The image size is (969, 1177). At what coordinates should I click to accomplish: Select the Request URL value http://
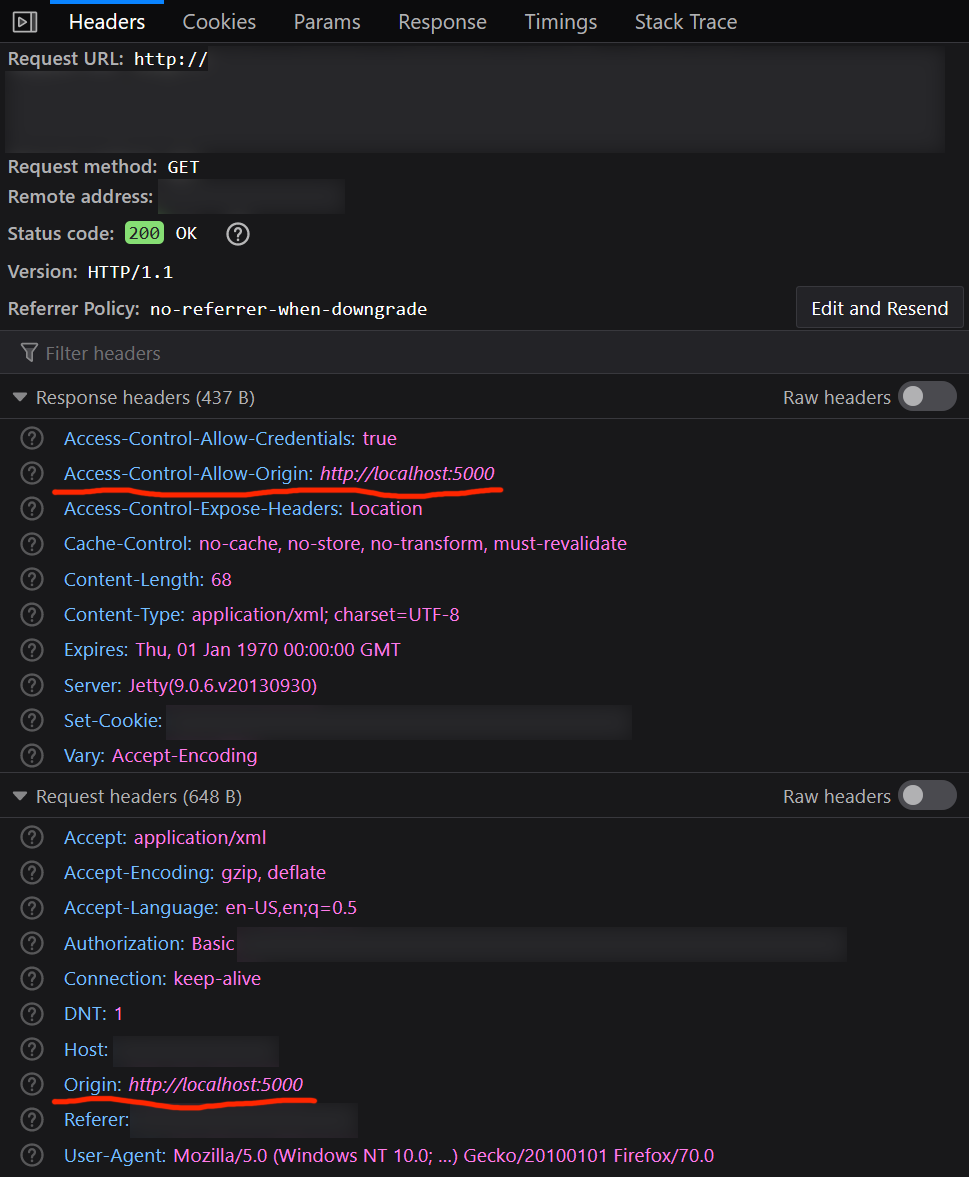point(170,59)
